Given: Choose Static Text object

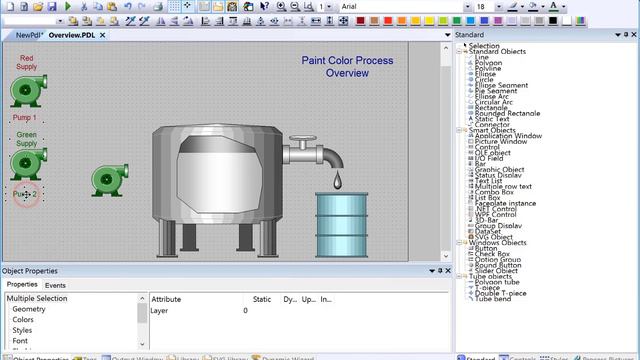Looking at the screenshot, I should [492, 119].
